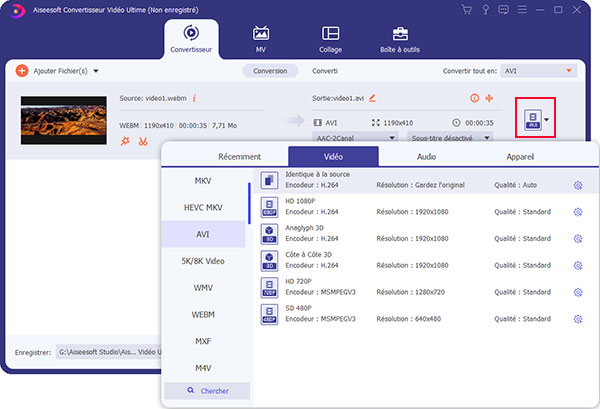Open settings gear for Identique à la source

(577, 185)
